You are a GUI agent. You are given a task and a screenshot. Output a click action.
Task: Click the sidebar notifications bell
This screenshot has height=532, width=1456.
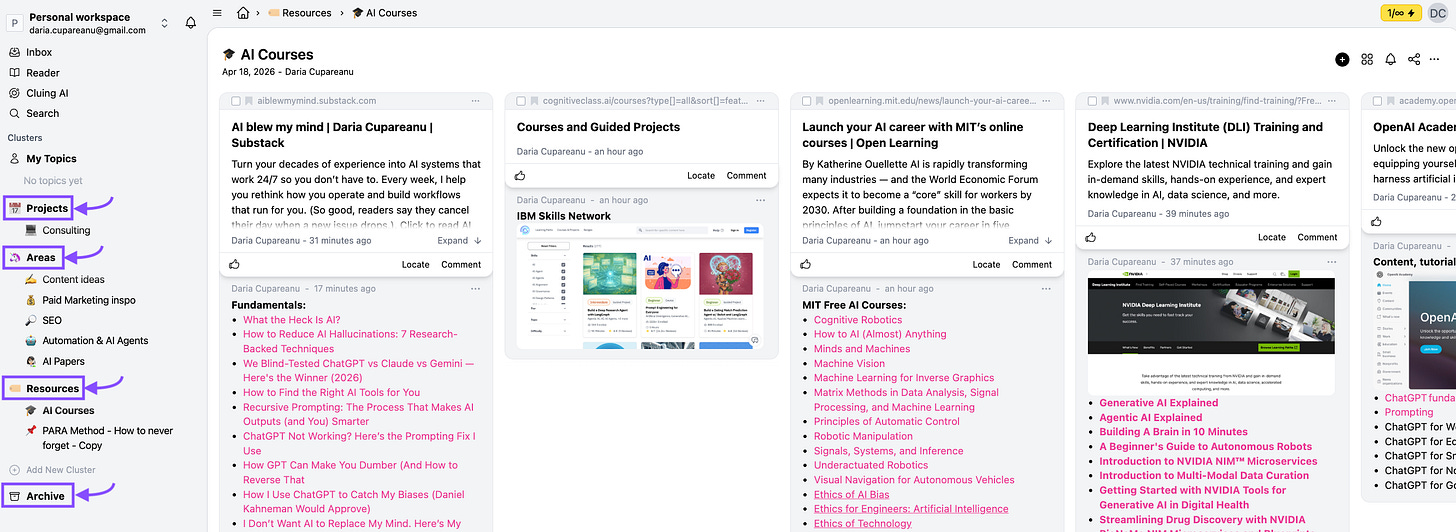click(x=191, y=23)
